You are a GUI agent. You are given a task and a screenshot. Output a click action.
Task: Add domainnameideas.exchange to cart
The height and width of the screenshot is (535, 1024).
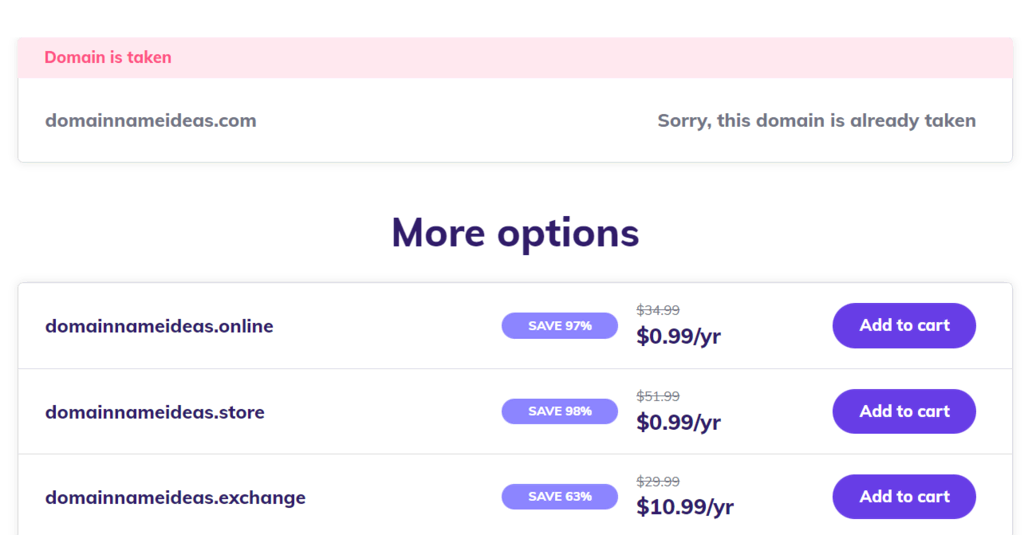tap(904, 497)
